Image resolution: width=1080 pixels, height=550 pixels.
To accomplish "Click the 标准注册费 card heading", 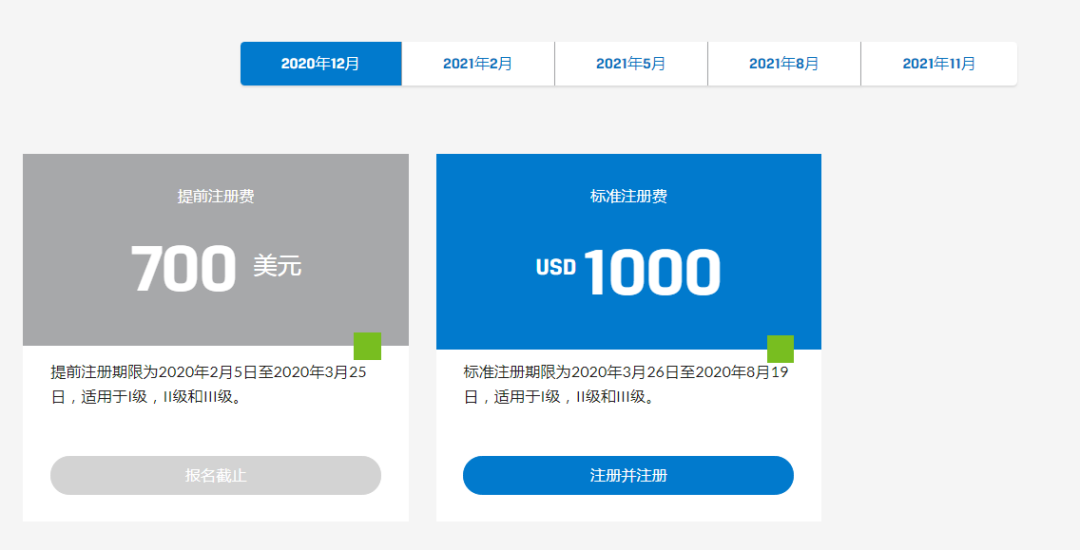I will coord(628,196).
